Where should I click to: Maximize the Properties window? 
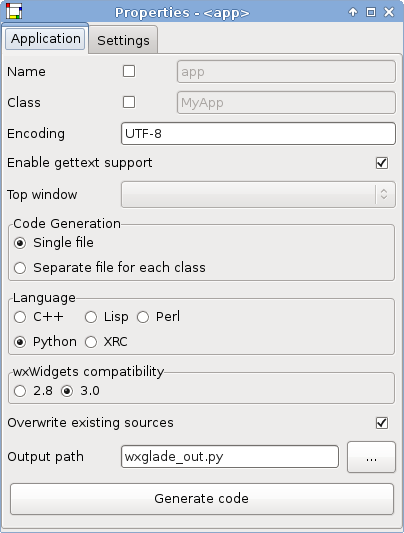point(371,12)
